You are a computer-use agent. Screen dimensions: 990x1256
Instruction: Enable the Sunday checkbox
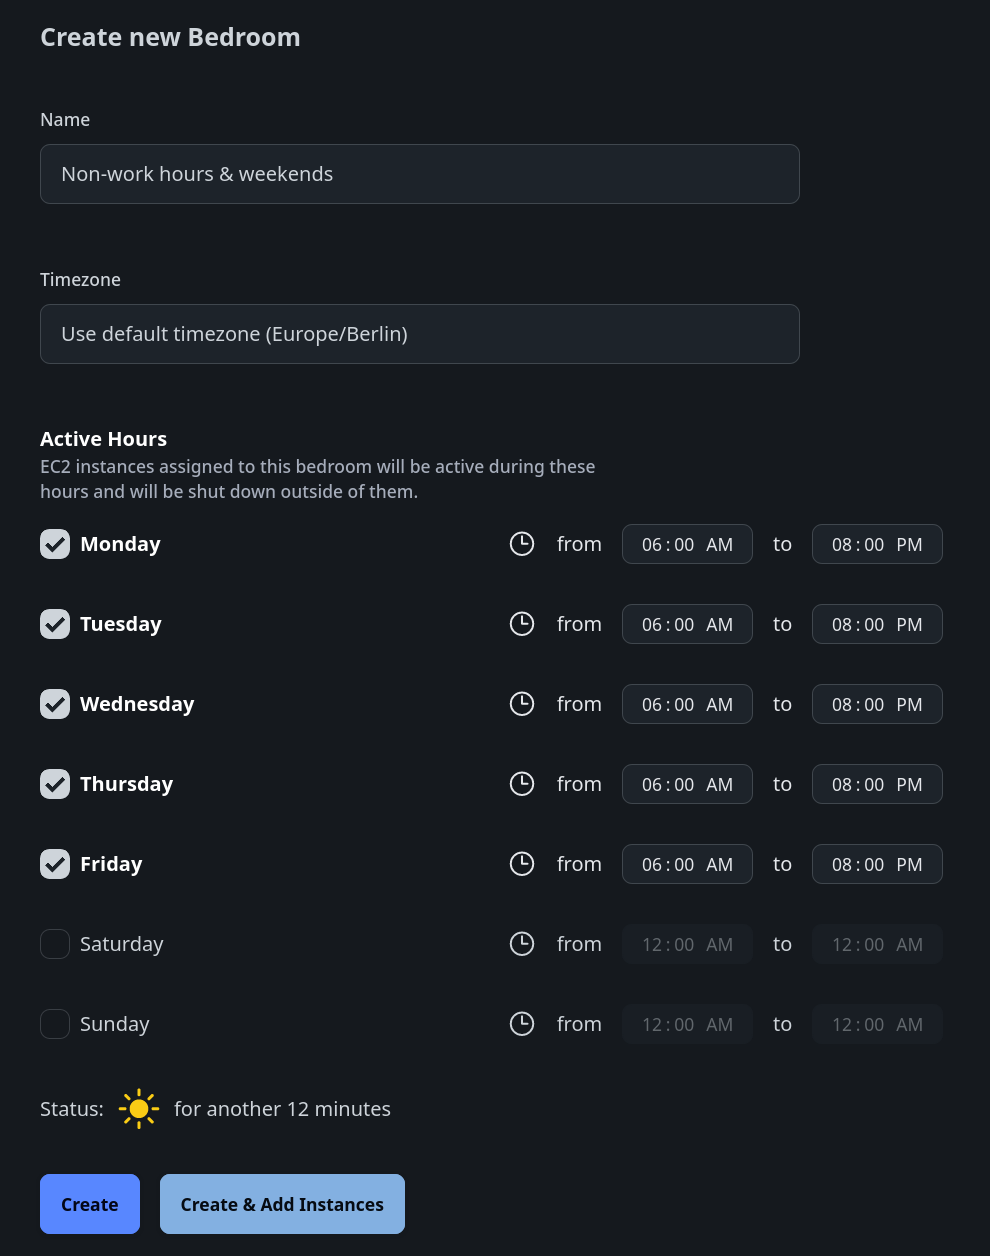(x=55, y=1024)
